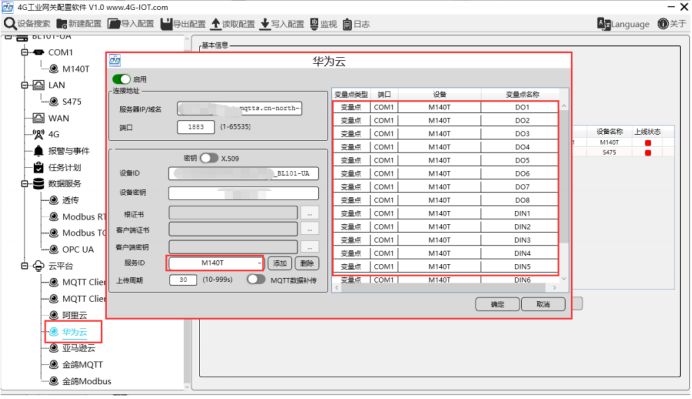Click the read configuration upload icon
Image resolution: width=692 pixels, height=399 pixels.
tap(215, 24)
